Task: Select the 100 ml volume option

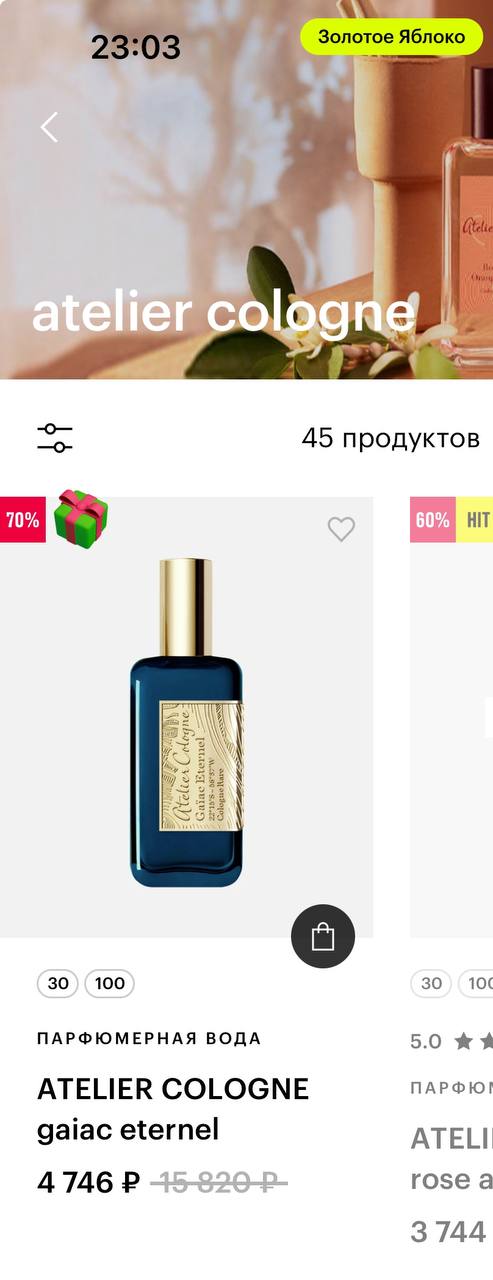Action: [110, 983]
